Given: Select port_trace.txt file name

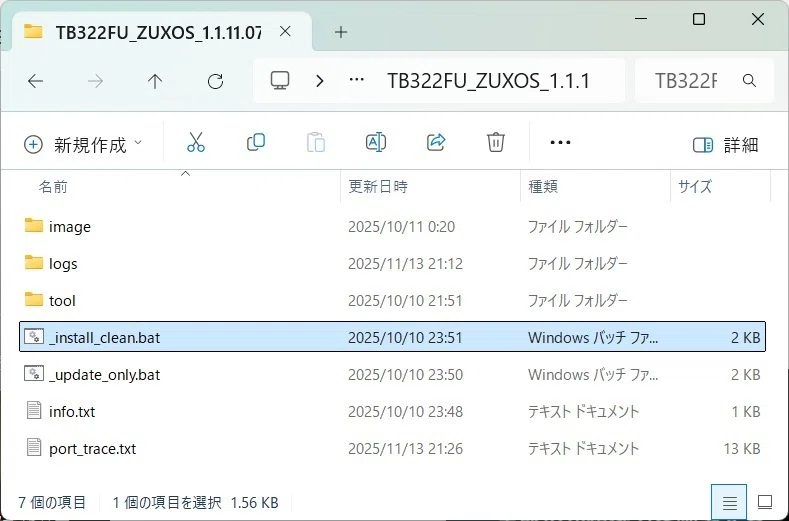Looking at the screenshot, I should (x=92, y=449).
